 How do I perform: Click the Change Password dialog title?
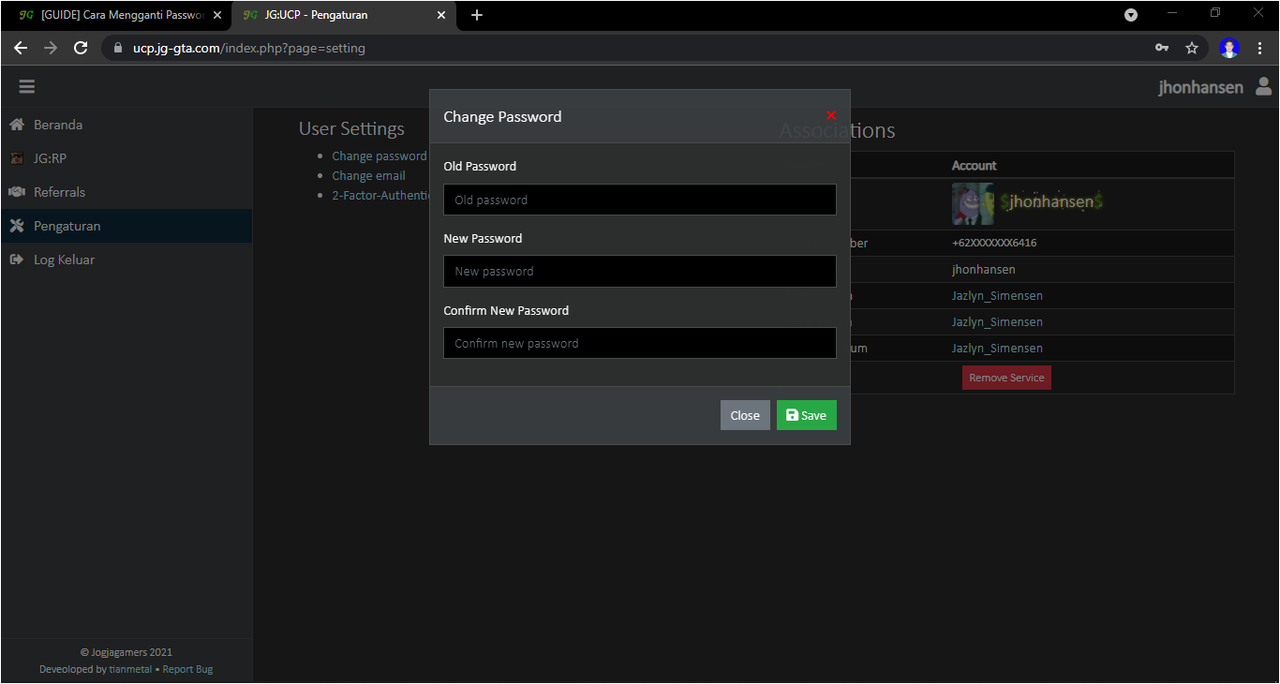502,116
